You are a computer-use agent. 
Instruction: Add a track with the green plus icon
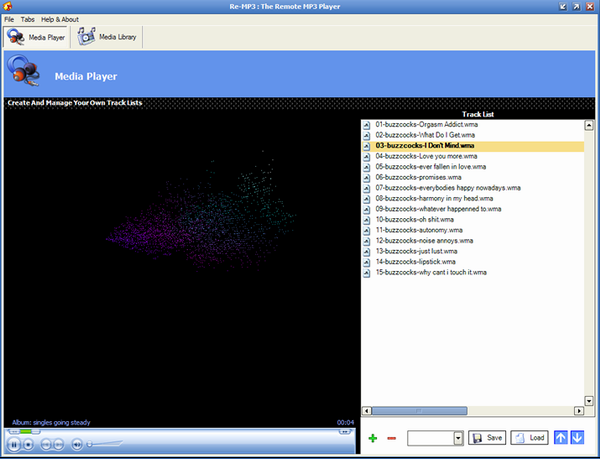[x=373, y=438]
